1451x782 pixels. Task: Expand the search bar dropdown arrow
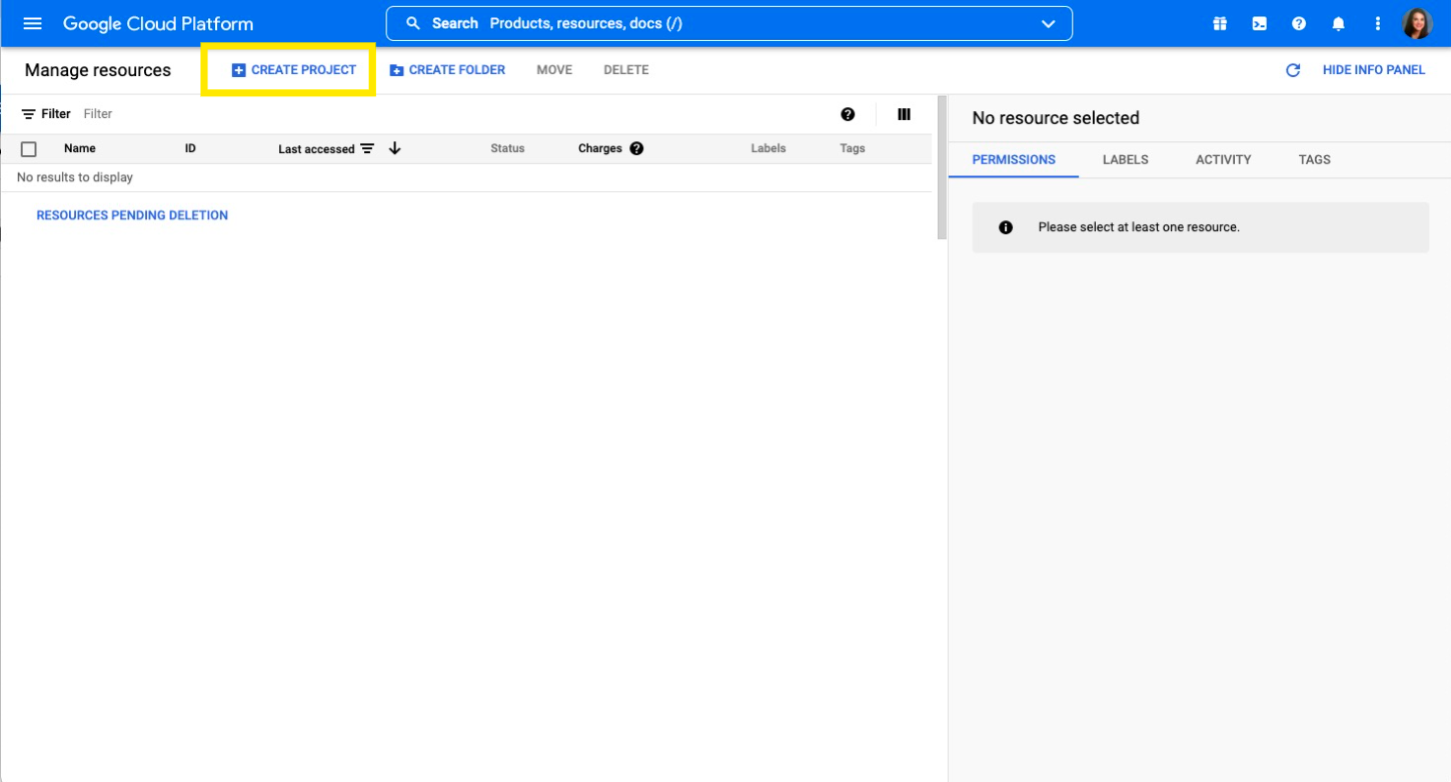(1048, 23)
